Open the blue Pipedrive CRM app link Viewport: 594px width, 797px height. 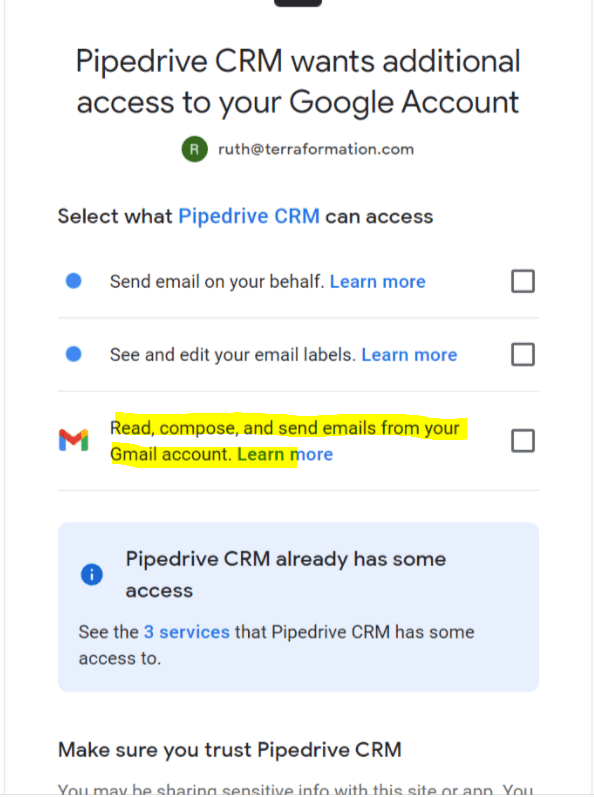(249, 216)
